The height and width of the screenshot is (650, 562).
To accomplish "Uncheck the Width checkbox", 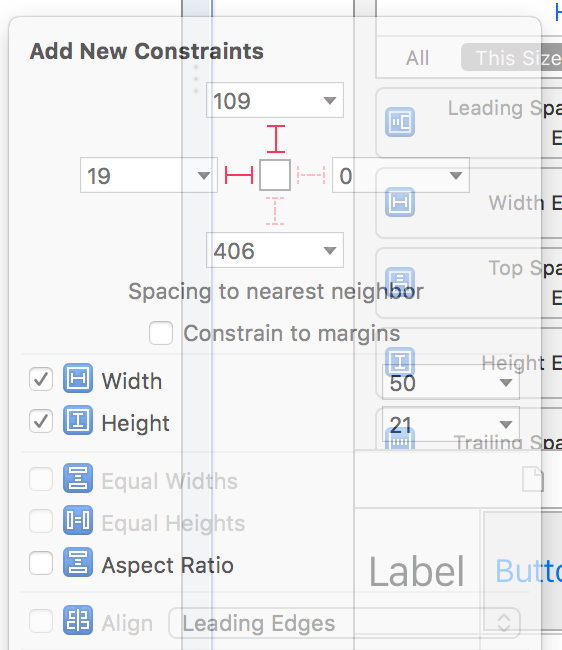I will [41, 379].
